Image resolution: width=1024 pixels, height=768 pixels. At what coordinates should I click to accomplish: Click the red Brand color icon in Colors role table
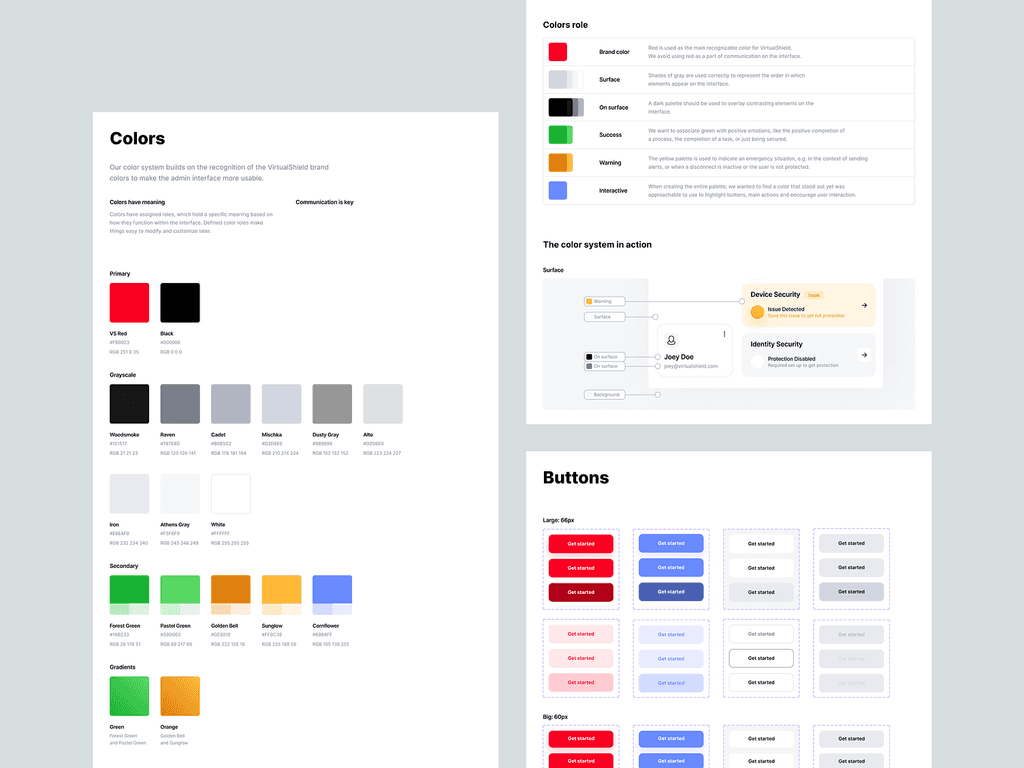coord(557,51)
